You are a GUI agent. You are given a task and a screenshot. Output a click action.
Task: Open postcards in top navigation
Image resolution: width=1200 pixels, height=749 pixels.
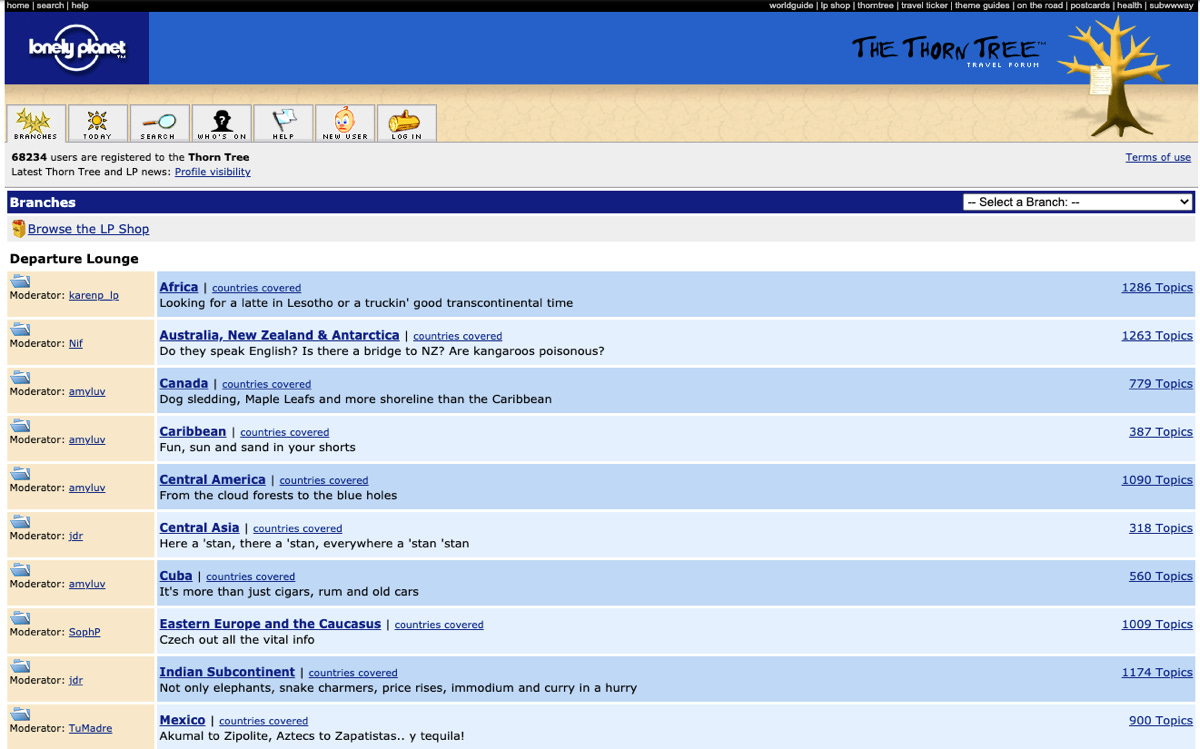point(1090,6)
